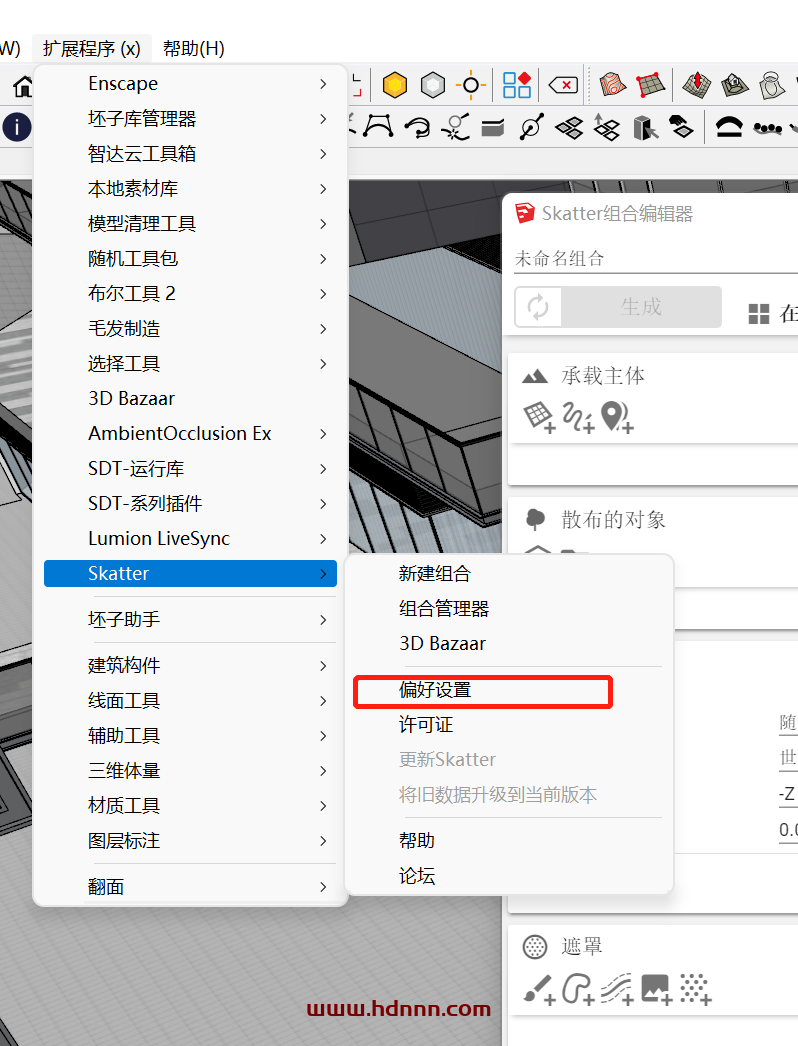Select the Sandbox Drape tool
This screenshot has height=1046, width=798.
pyautogui.click(x=771, y=85)
